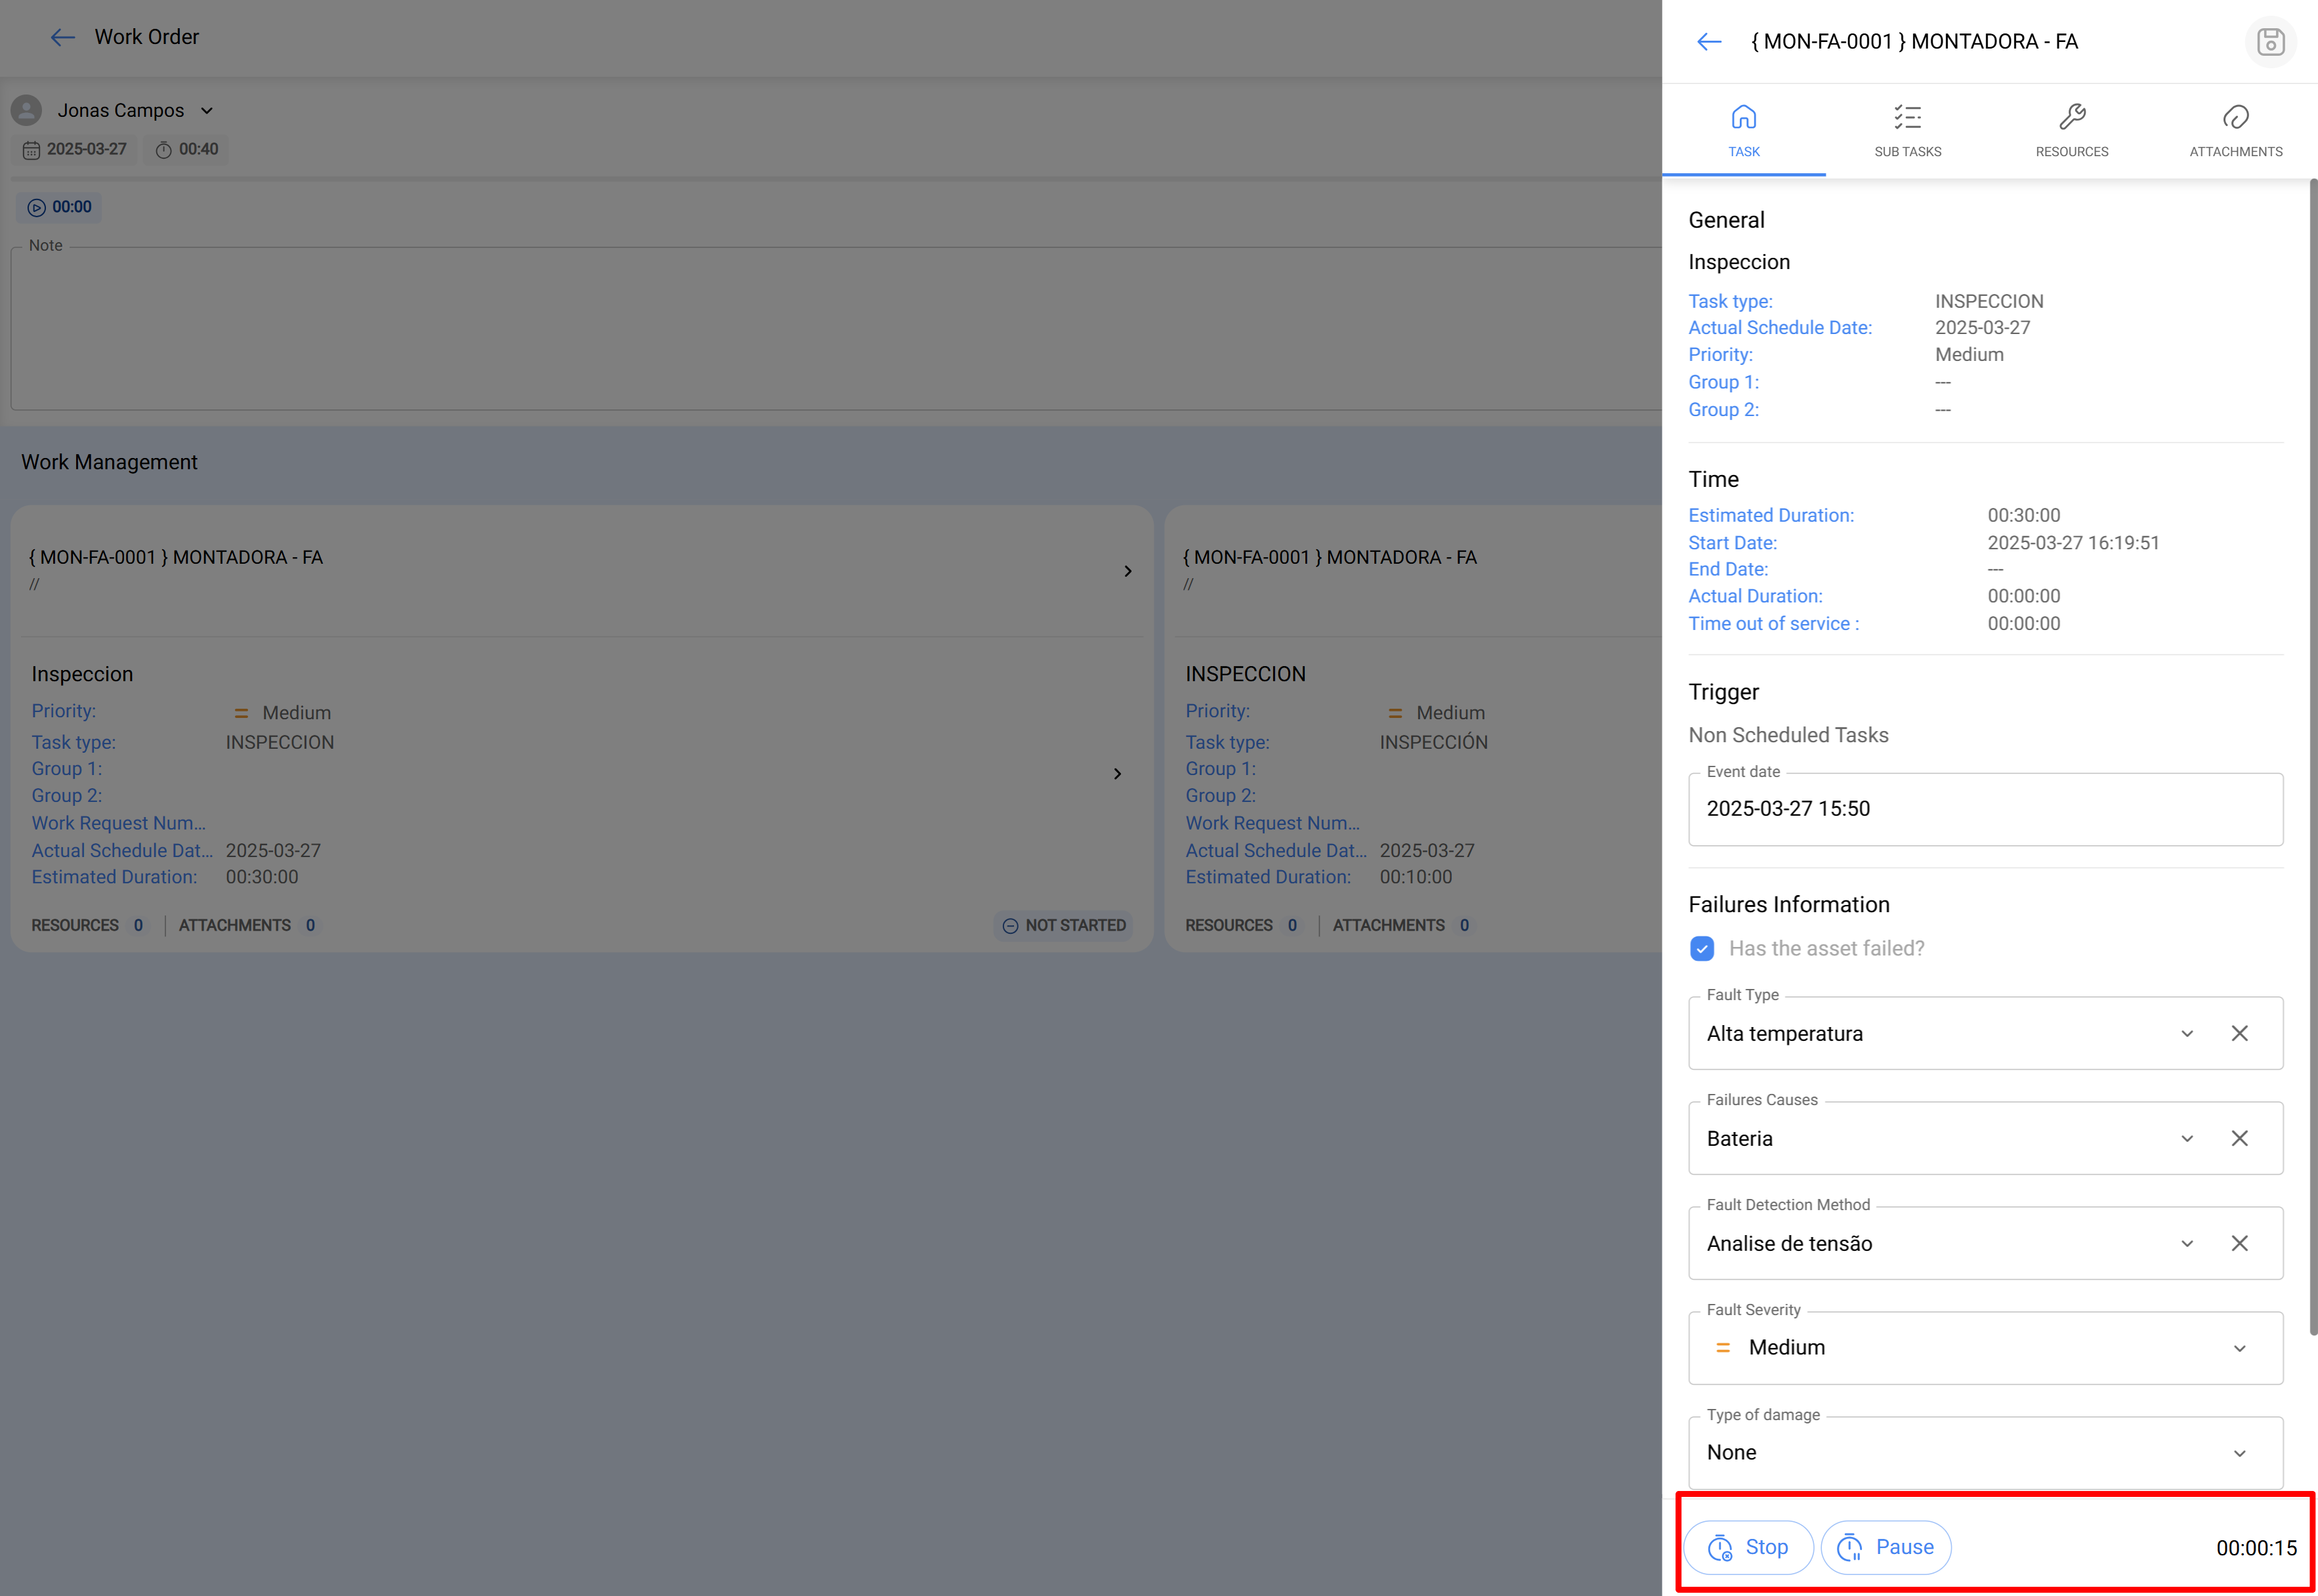This screenshot has height=1596, width=2318.
Task: Open the Task tab
Action: click(1743, 131)
